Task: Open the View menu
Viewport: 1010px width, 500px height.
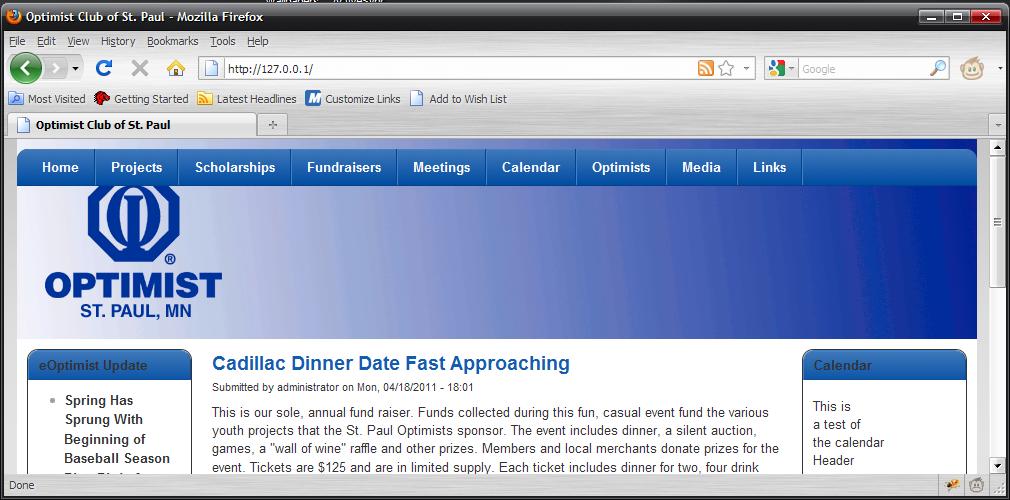Action: tap(79, 41)
